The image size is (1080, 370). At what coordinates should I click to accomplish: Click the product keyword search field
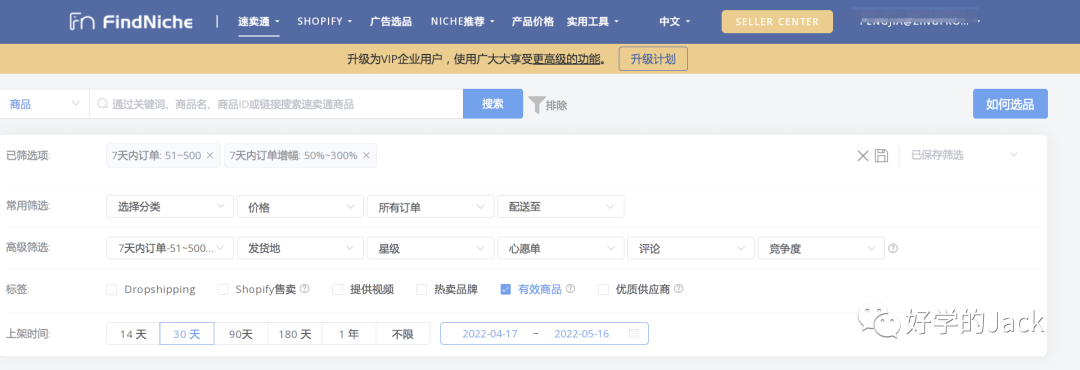276,104
